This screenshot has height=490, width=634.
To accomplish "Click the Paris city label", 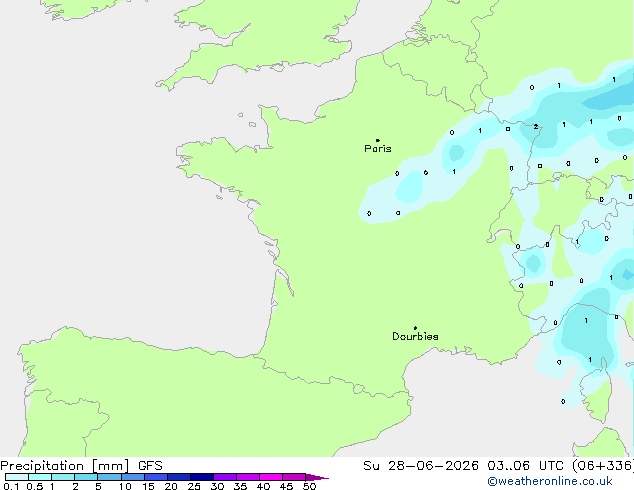I will (378, 148).
